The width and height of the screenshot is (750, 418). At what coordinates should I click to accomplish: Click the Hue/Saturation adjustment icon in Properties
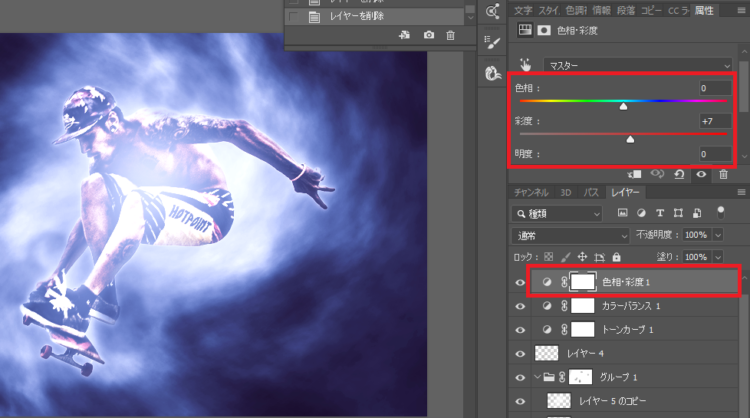(x=525, y=30)
